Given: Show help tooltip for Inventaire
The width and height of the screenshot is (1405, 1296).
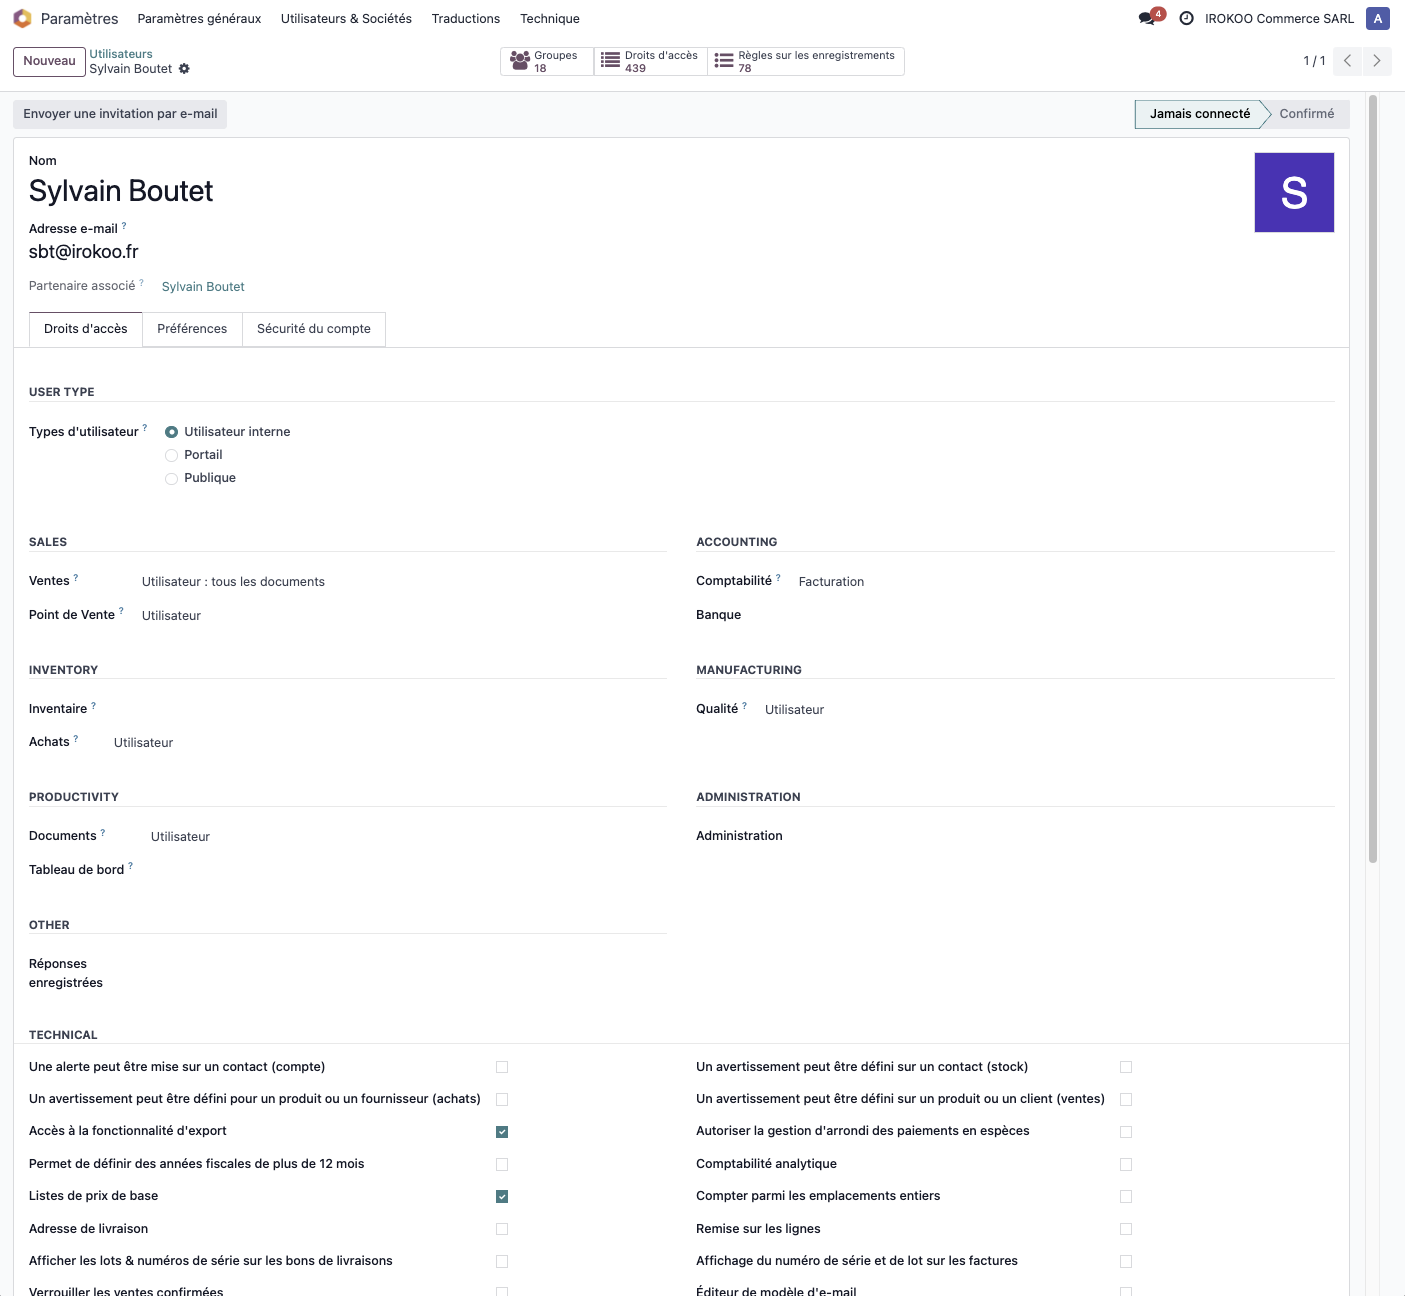Looking at the screenshot, I should (94, 706).
